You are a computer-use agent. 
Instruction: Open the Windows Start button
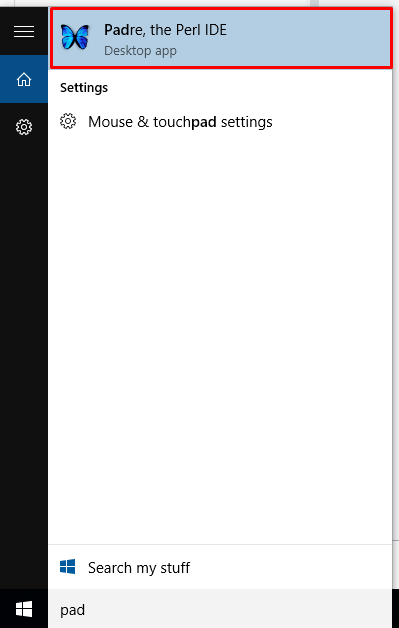tap(24, 609)
